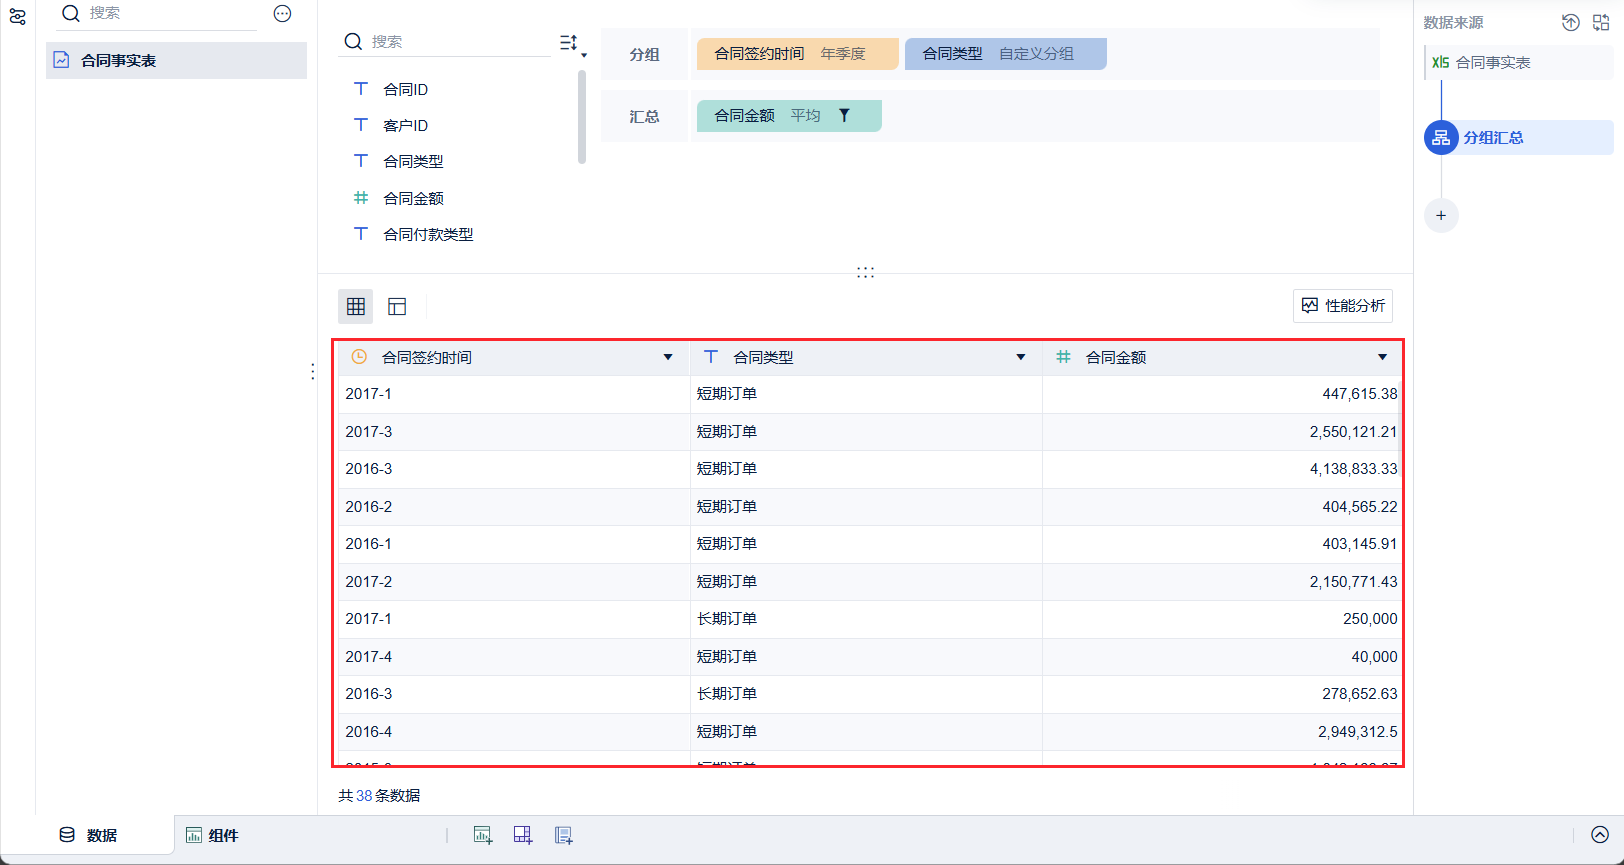The image size is (1624, 865).
Task: Open 性能分析 performance analysis
Action: 1343,306
